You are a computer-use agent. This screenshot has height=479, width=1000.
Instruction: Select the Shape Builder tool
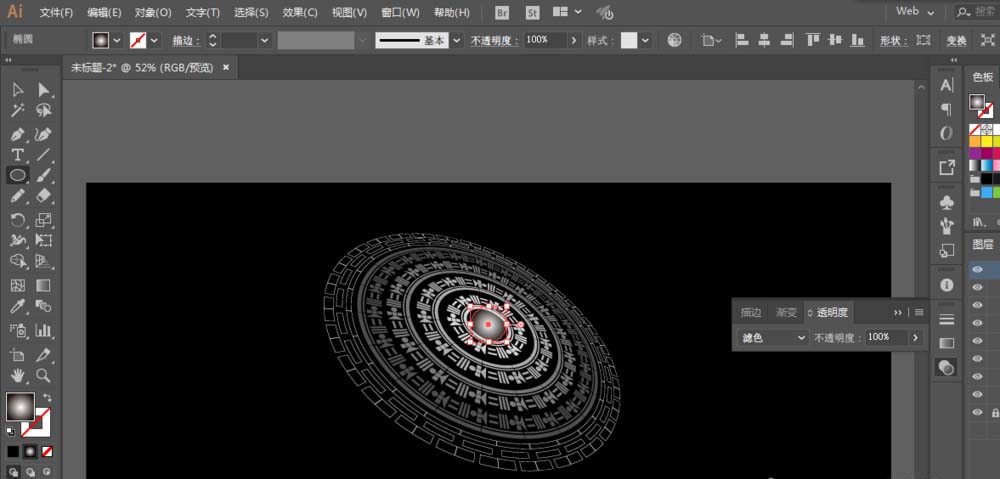(17, 261)
